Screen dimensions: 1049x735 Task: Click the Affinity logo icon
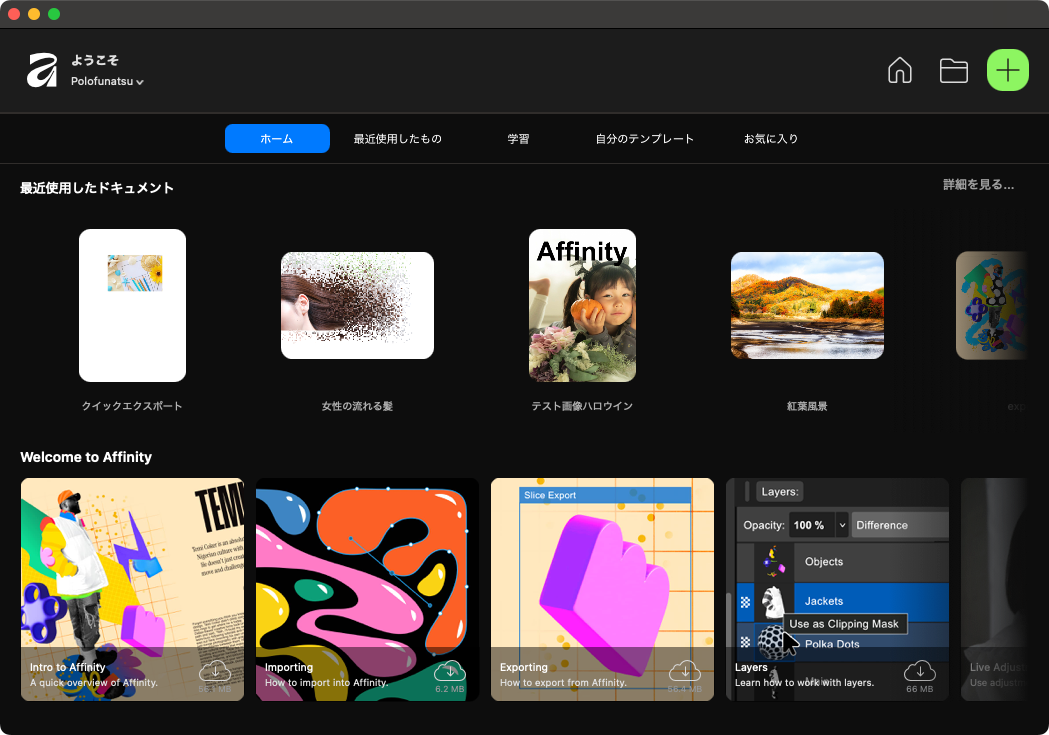click(42, 70)
